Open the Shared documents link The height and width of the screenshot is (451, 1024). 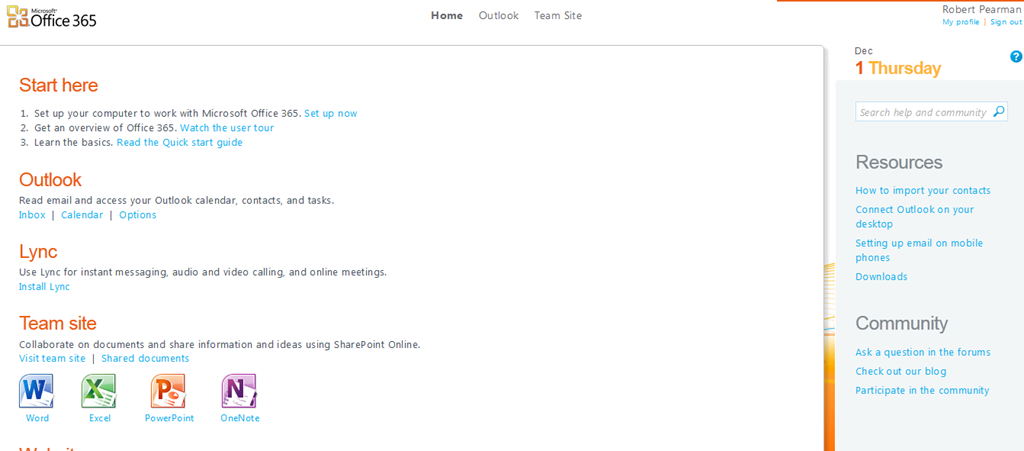pyautogui.click(x=145, y=359)
